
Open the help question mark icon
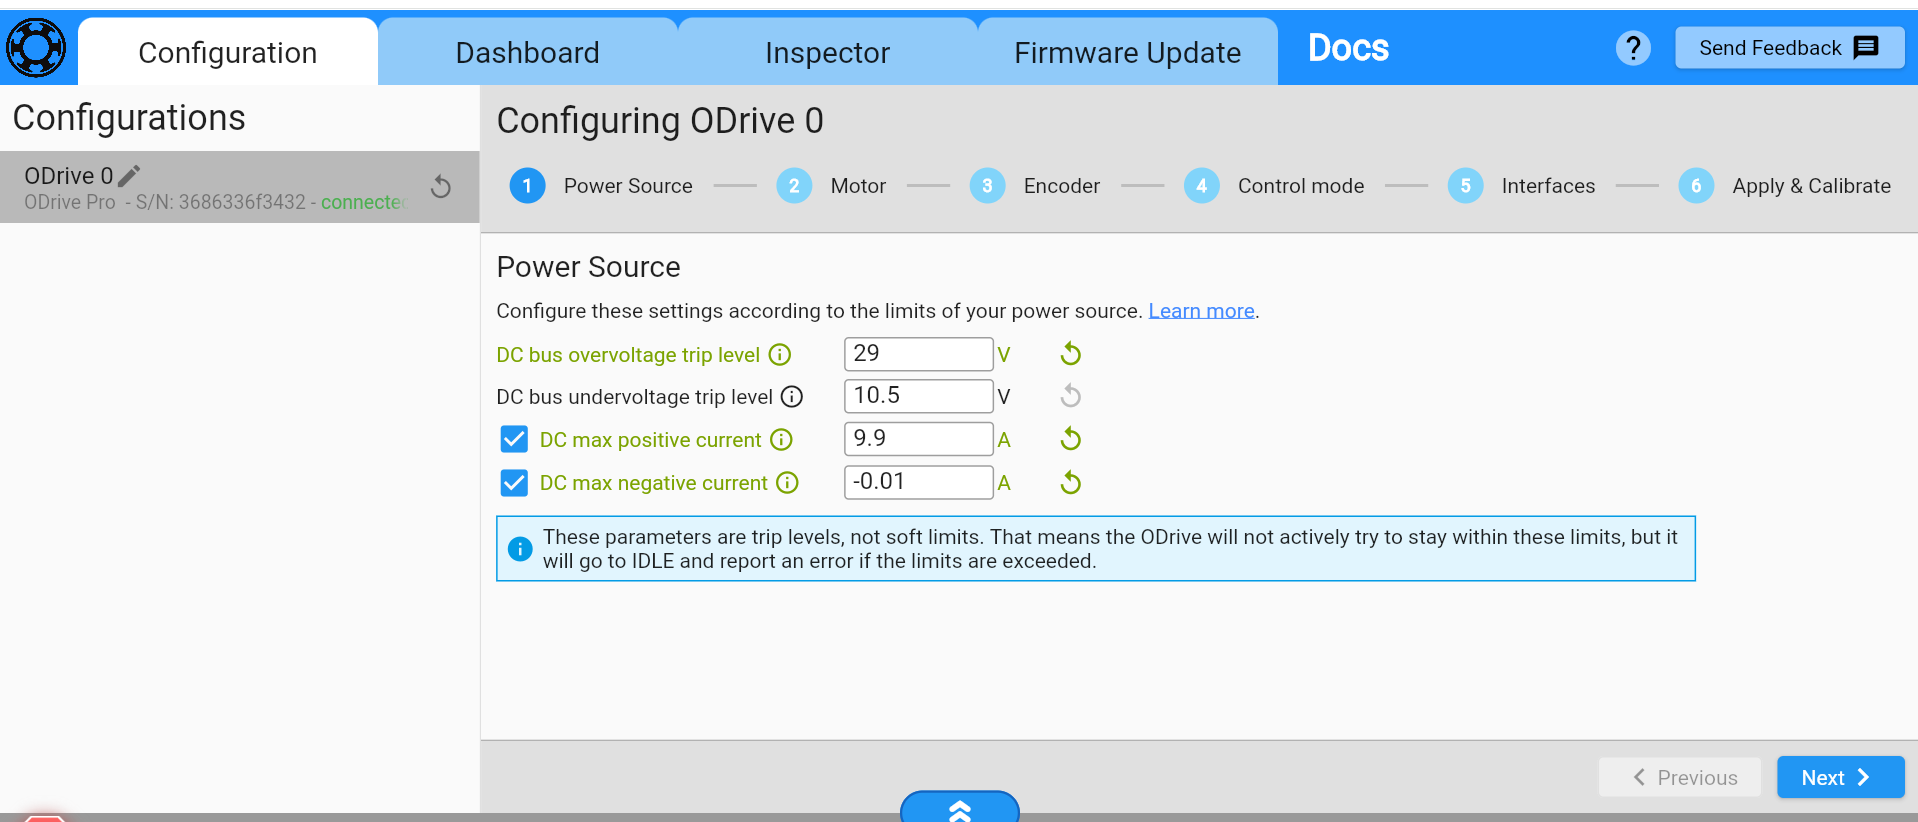(1633, 48)
